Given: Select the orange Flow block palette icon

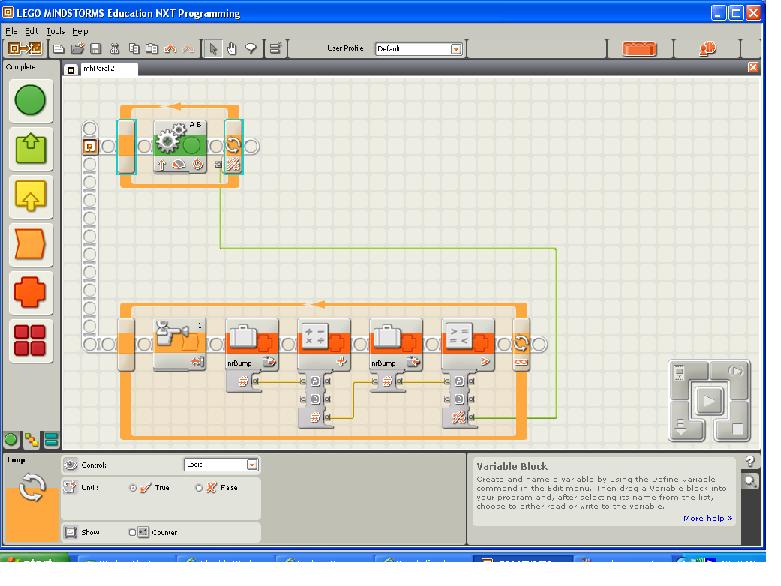Looking at the screenshot, I should click(x=30, y=245).
